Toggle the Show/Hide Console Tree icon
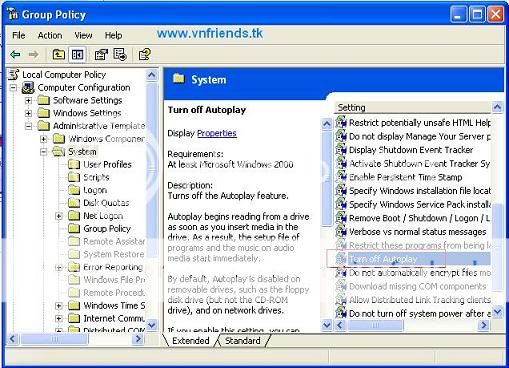Image resolution: width=509 pixels, height=368 pixels. click(x=77, y=54)
